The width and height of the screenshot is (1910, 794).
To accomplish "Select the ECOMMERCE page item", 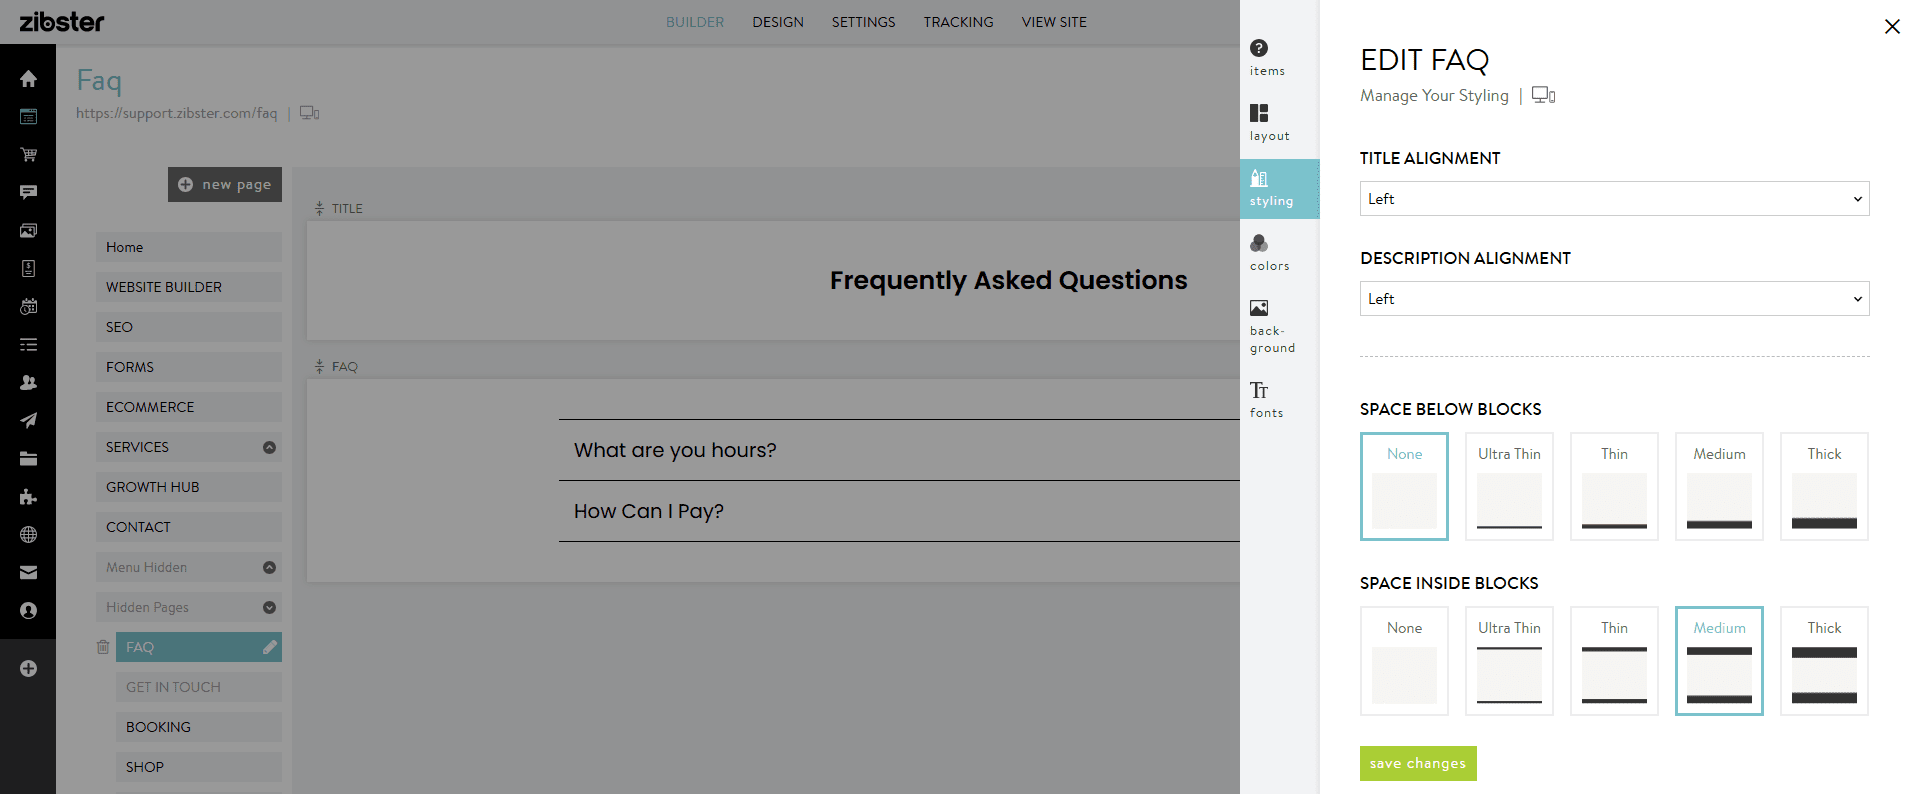I will (x=189, y=407).
